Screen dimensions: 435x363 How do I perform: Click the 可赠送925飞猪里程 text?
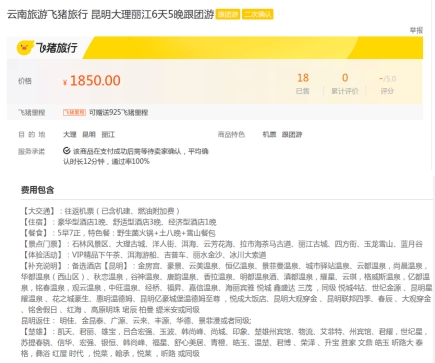click(118, 112)
